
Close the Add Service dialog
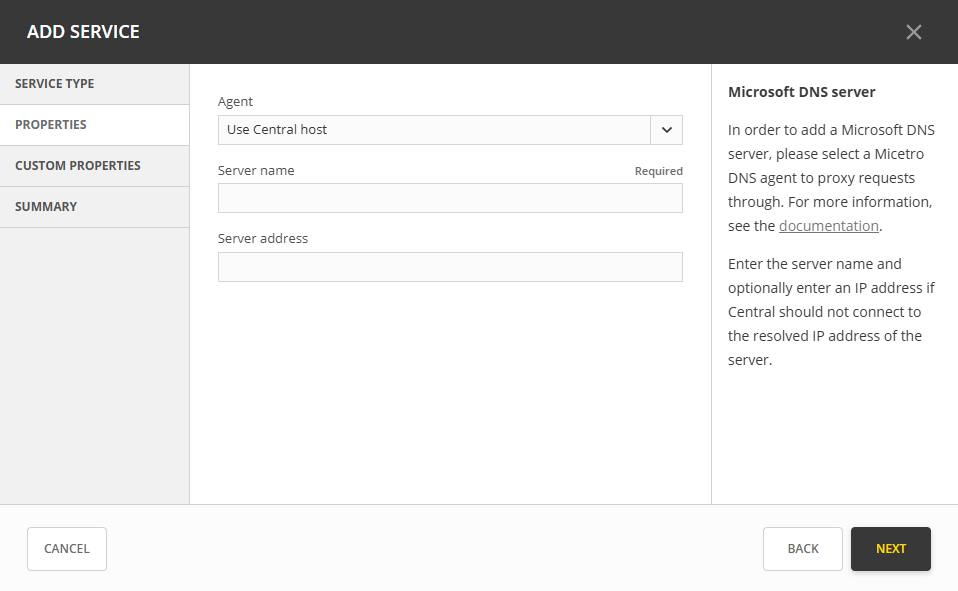pyautogui.click(x=913, y=32)
